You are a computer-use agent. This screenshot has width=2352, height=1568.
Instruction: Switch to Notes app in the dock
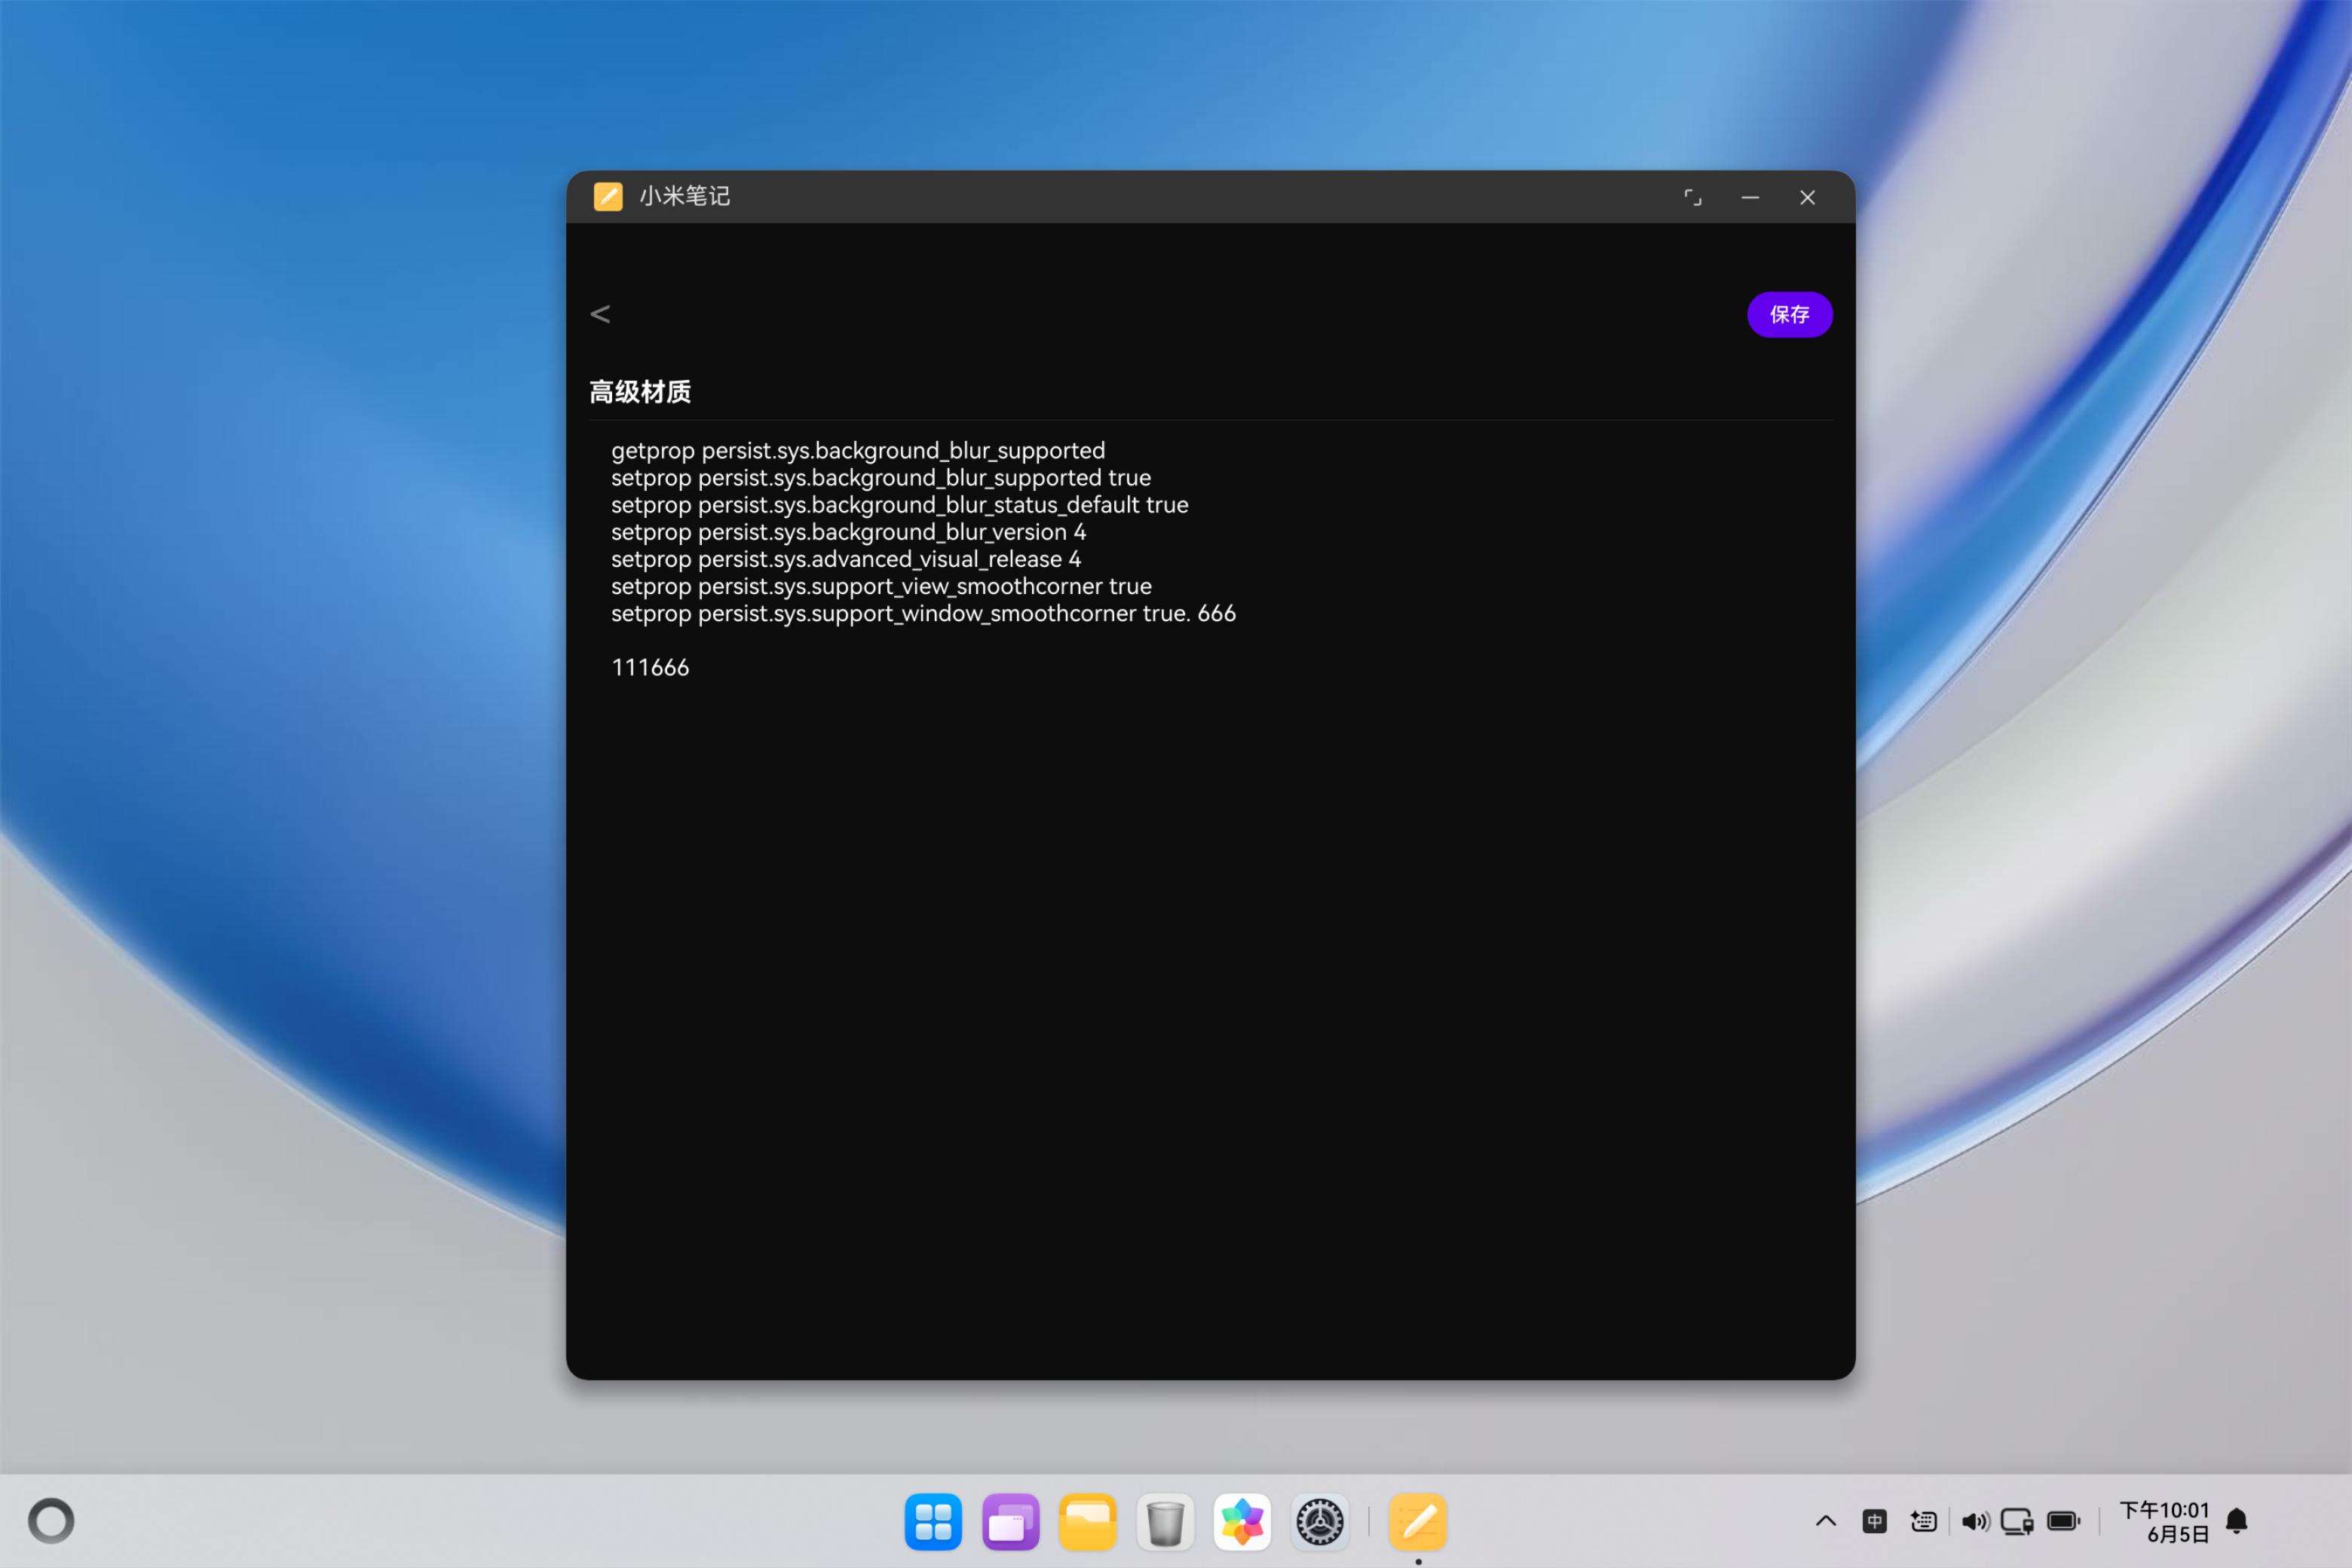(x=1418, y=1521)
